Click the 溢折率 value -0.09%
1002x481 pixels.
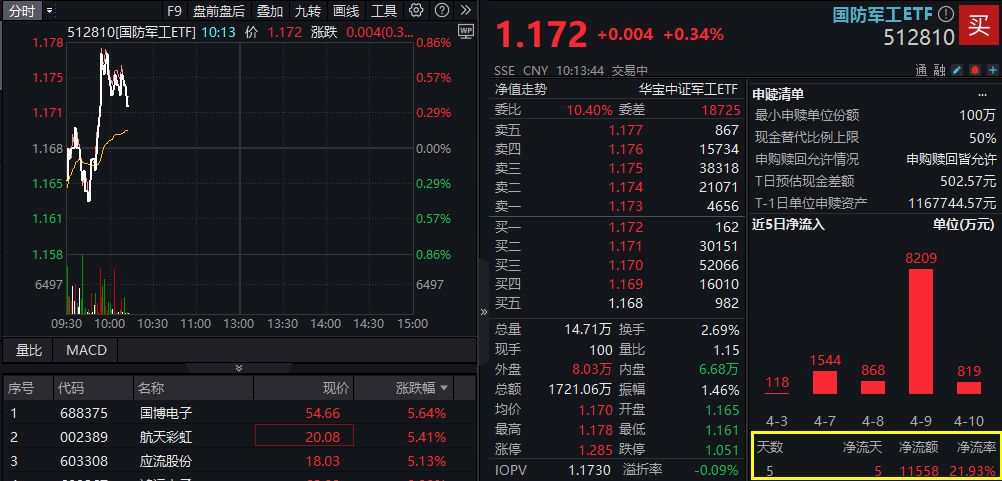coord(718,471)
